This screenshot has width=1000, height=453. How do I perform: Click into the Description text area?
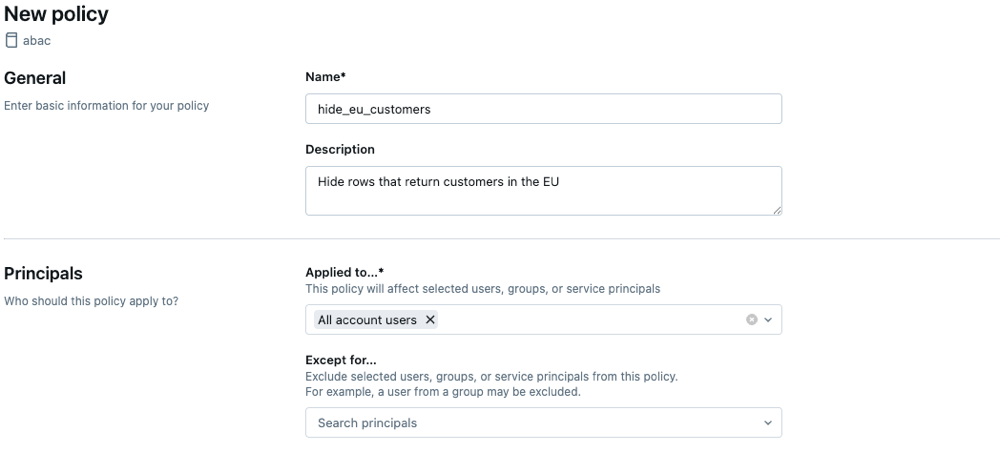pyautogui.click(x=543, y=190)
